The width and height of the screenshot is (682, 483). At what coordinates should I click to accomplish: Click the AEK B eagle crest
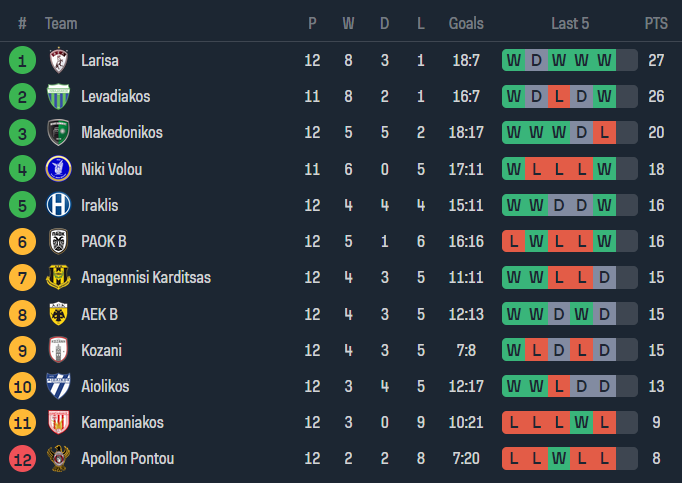(59, 314)
